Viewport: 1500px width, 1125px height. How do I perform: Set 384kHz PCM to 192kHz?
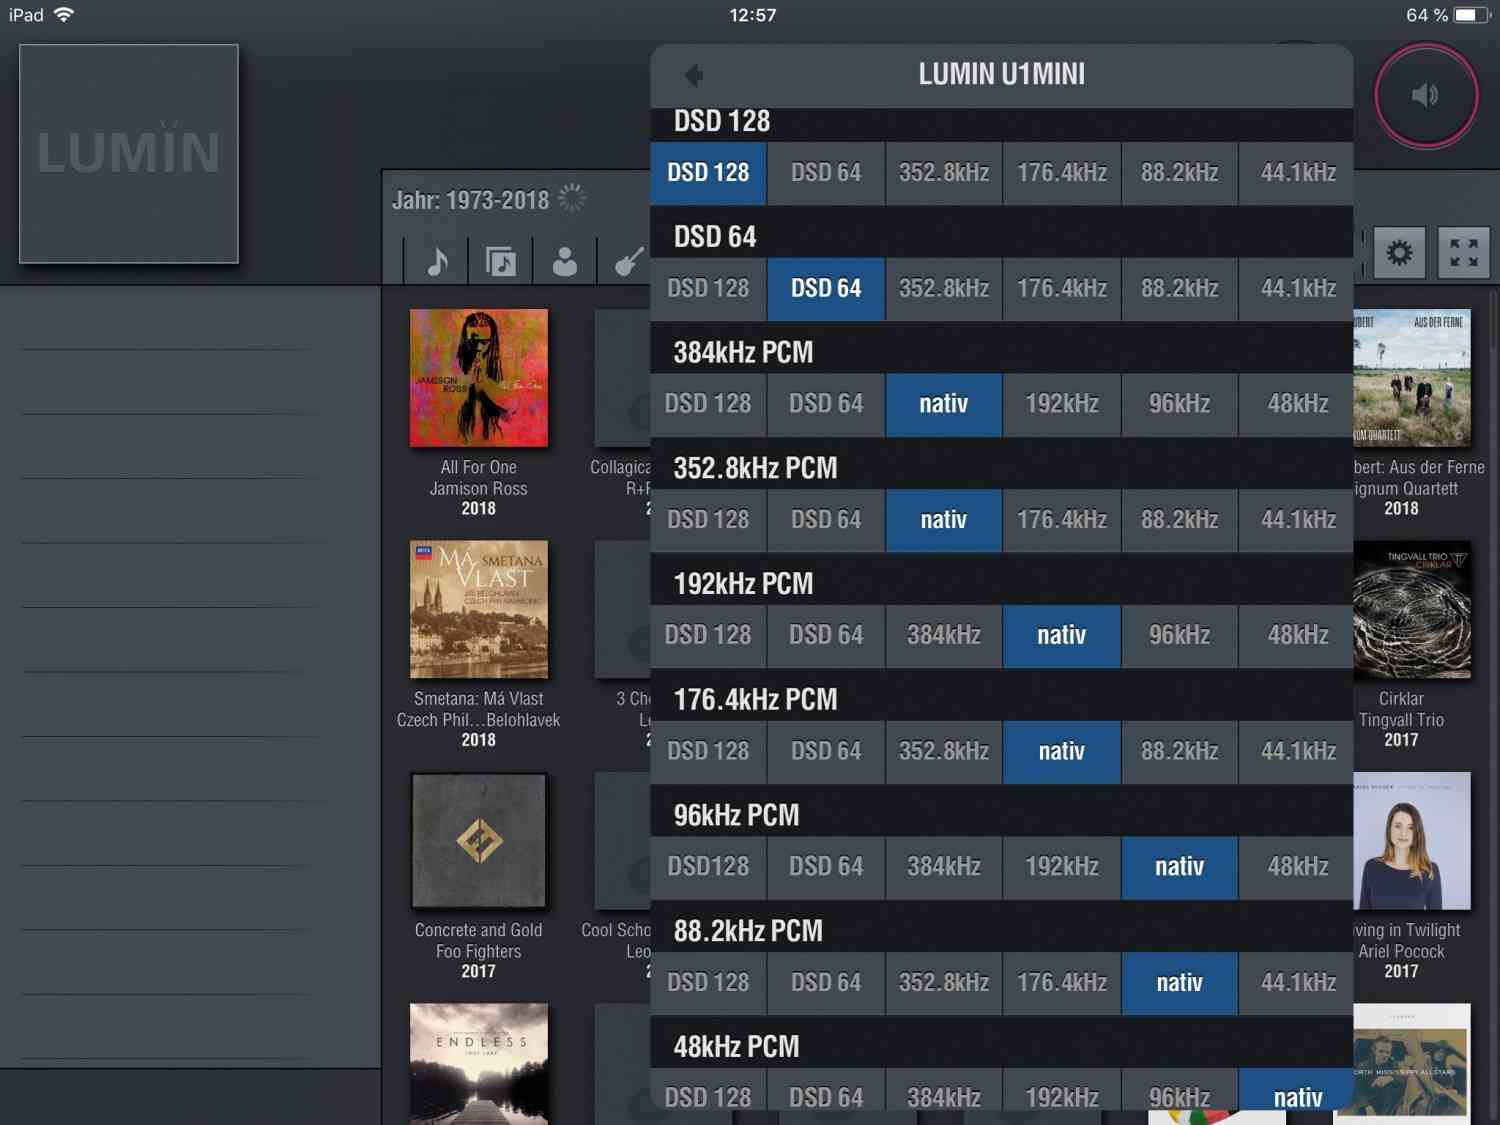pyautogui.click(x=1061, y=404)
